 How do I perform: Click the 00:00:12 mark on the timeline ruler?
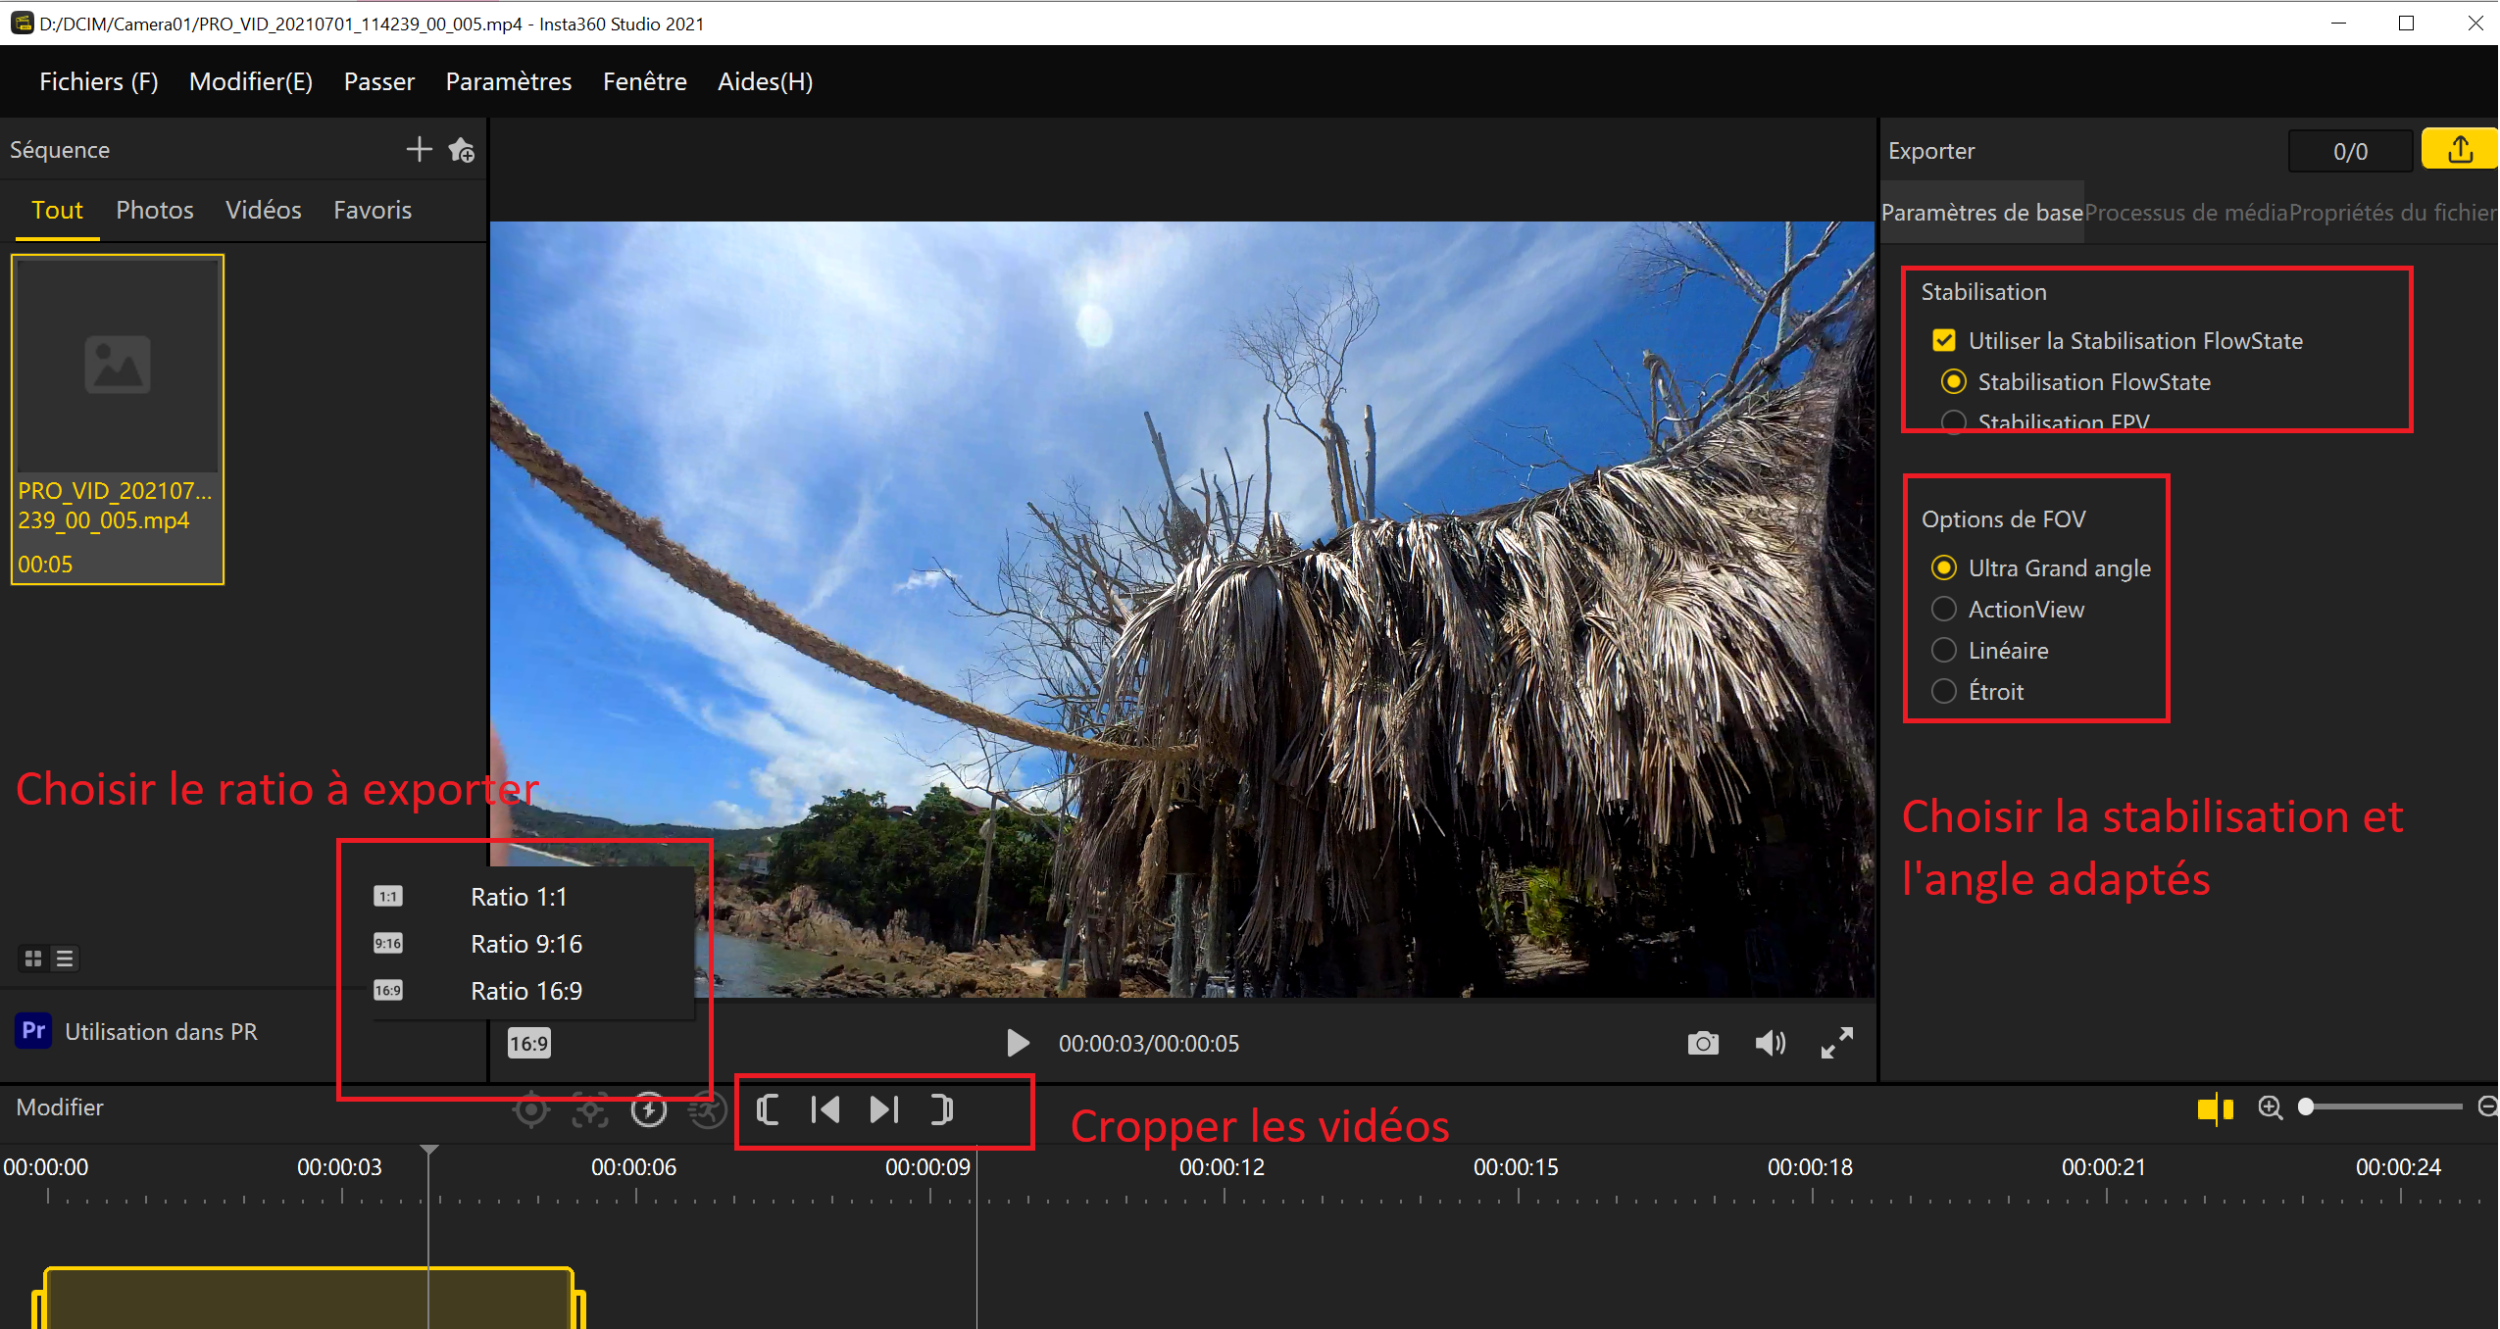1222,1167
